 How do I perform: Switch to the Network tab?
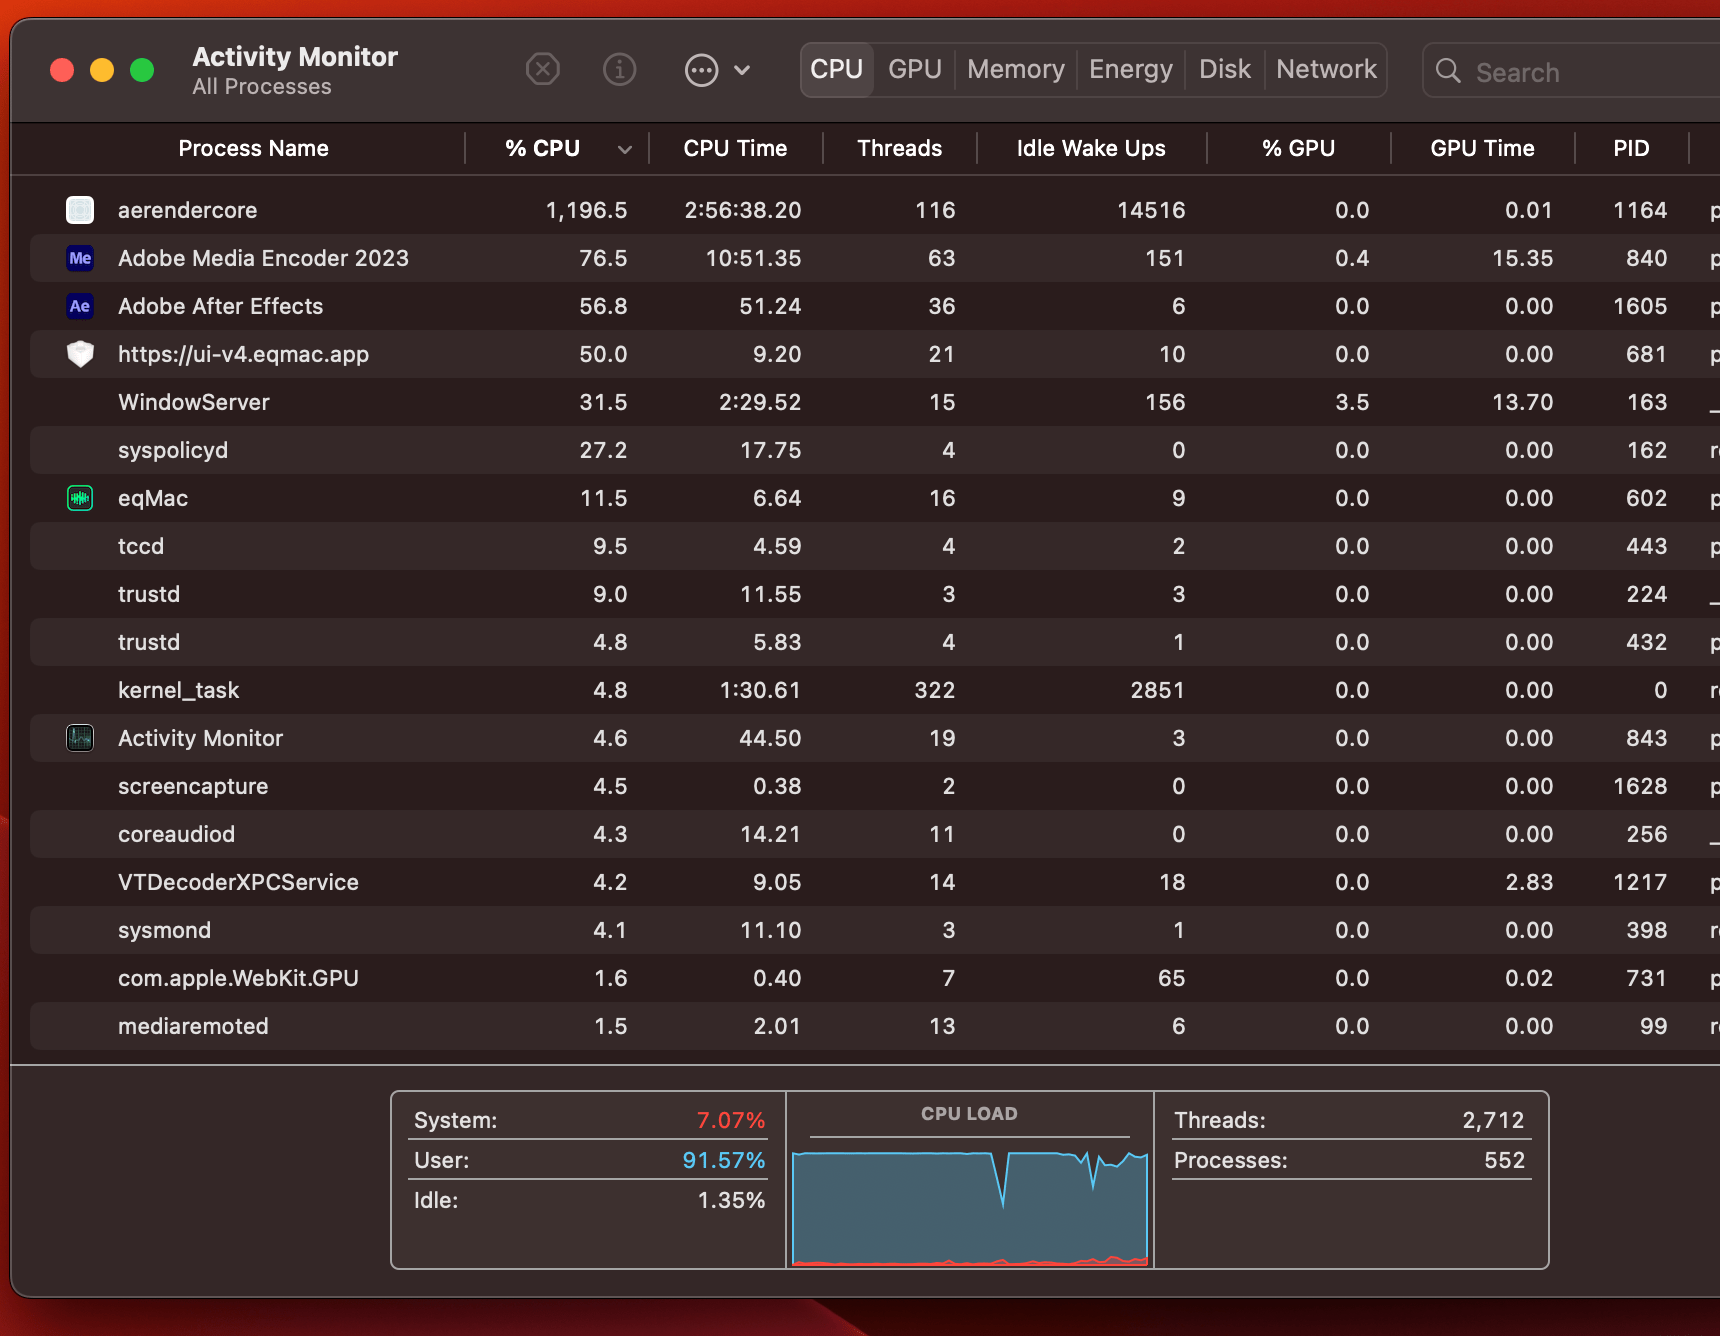tap(1326, 69)
